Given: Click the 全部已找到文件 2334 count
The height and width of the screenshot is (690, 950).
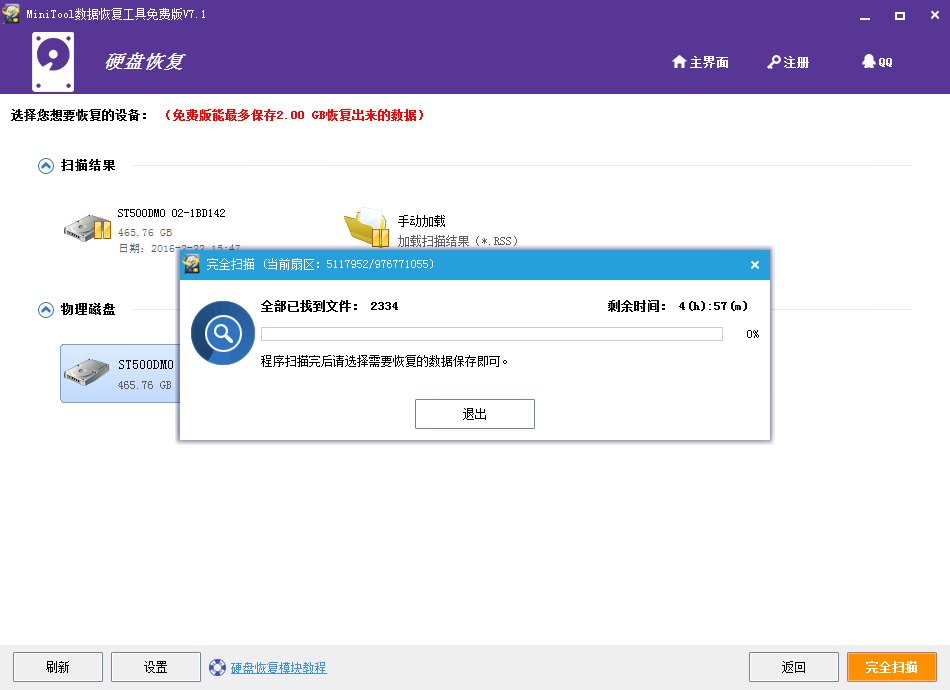Looking at the screenshot, I should pos(384,307).
